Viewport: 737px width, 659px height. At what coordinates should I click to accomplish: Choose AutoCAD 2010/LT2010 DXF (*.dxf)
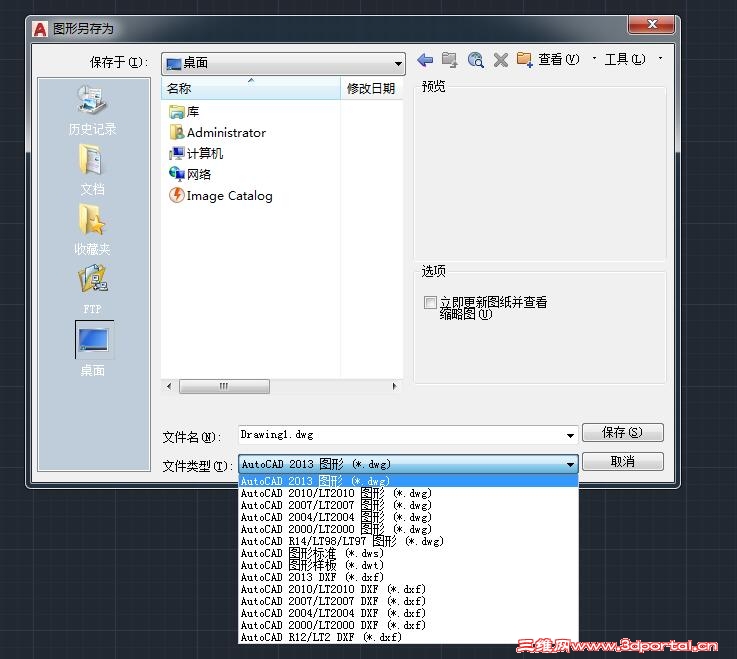(408, 589)
